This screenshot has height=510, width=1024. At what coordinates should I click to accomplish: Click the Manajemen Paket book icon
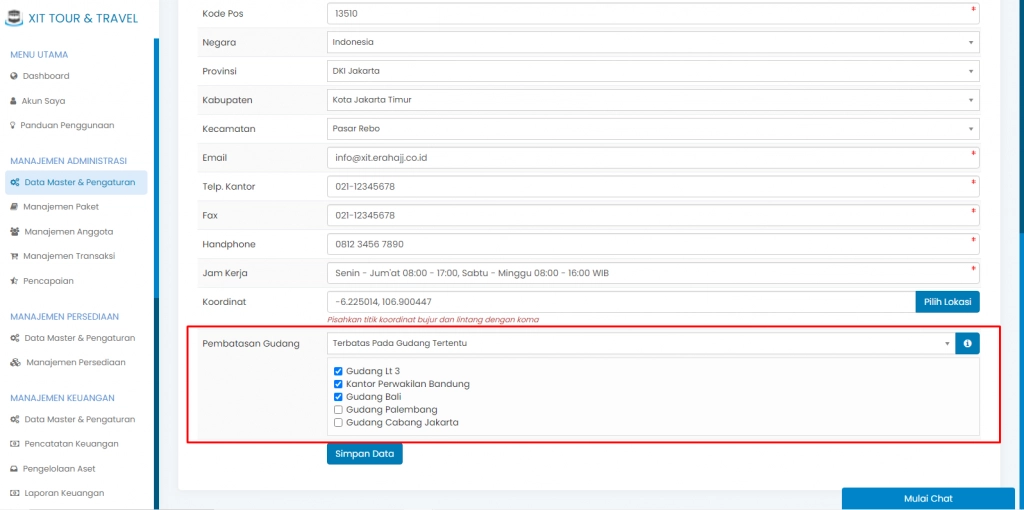click(14, 207)
